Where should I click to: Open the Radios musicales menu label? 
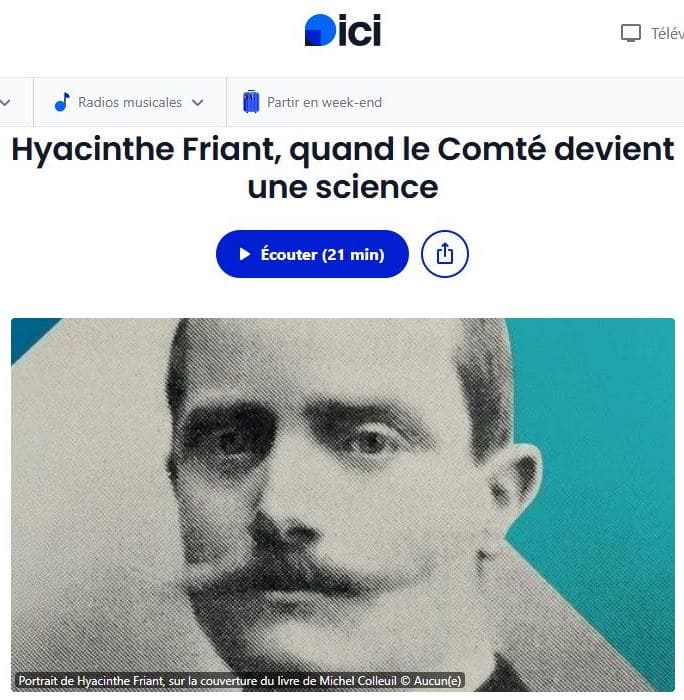pyautogui.click(x=130, y=102)
